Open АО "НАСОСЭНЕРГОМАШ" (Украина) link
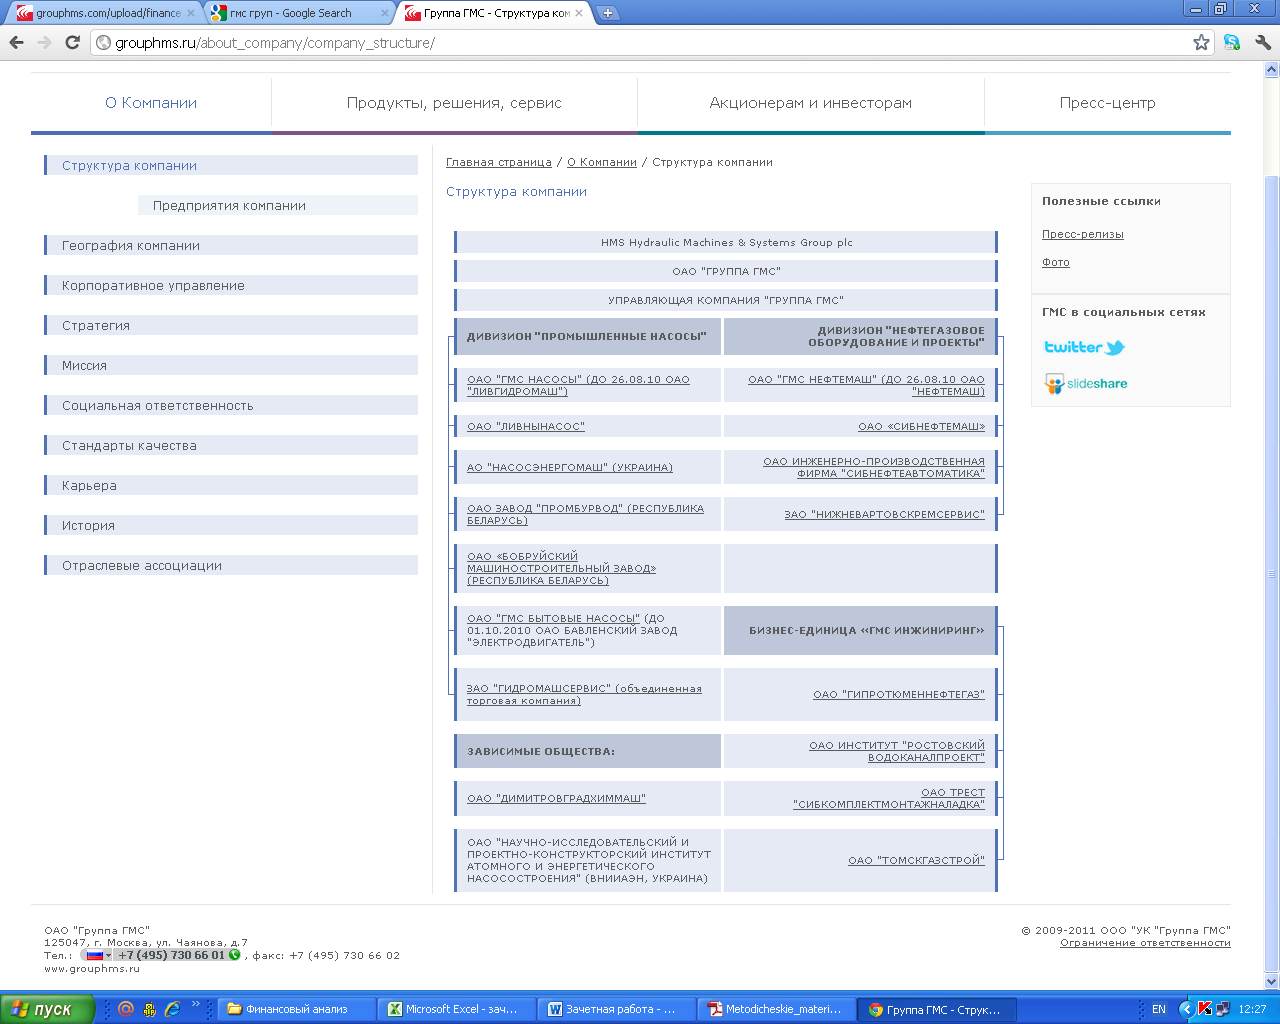The image size is (1280, 1024). click(x=570, y=467)
